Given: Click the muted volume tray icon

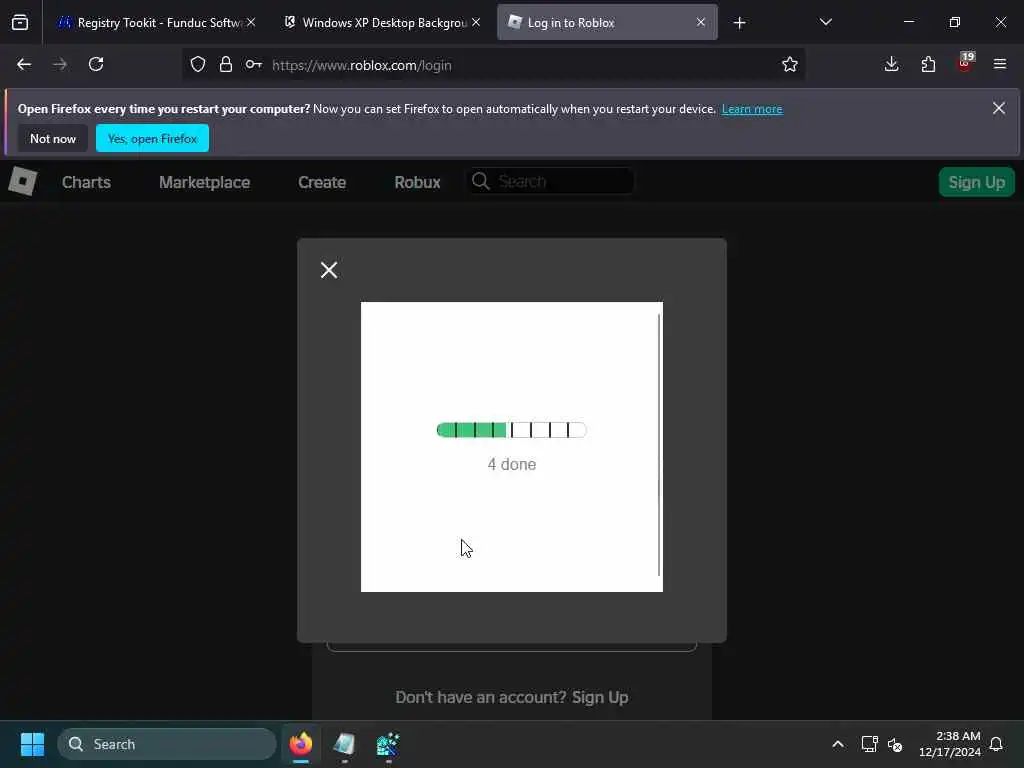Looking at the screenshot, I should 895,744.
